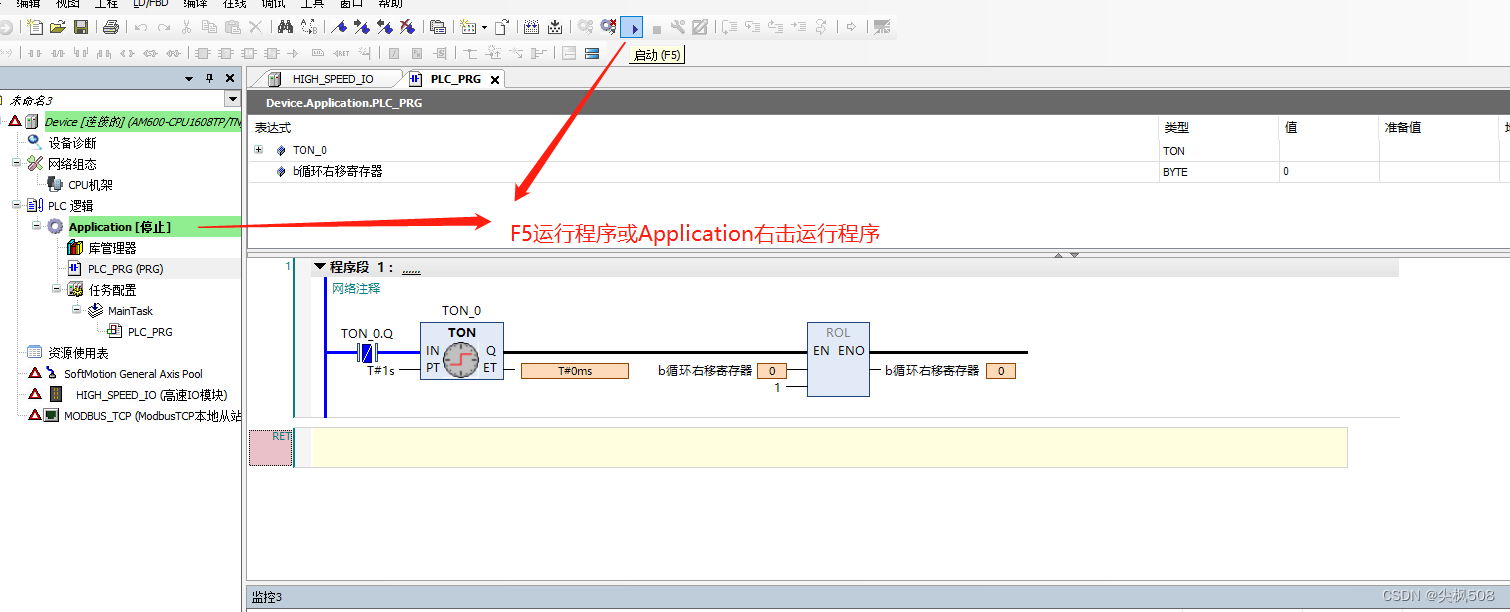Click the striped view toggle in ladder toolbar

[592, 53]
